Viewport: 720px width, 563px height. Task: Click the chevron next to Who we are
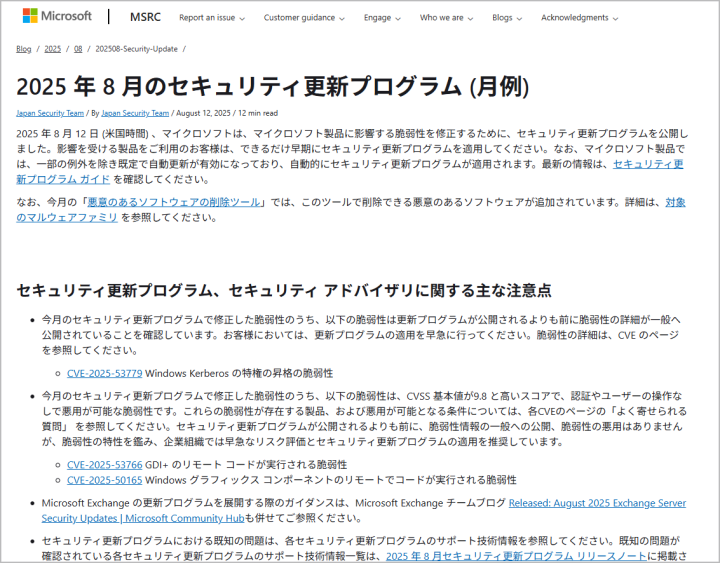coord(470,19)
